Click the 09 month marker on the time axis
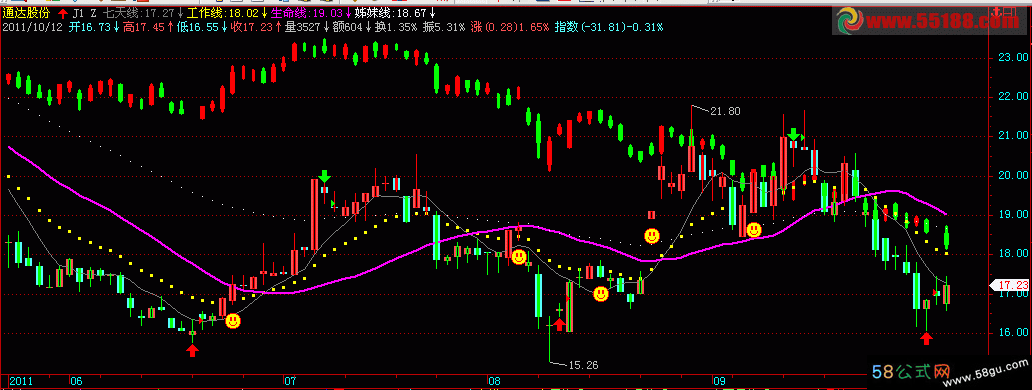The height and width of the screenshot is (390, 1032). pyautogui.click(x=719, y=381)
